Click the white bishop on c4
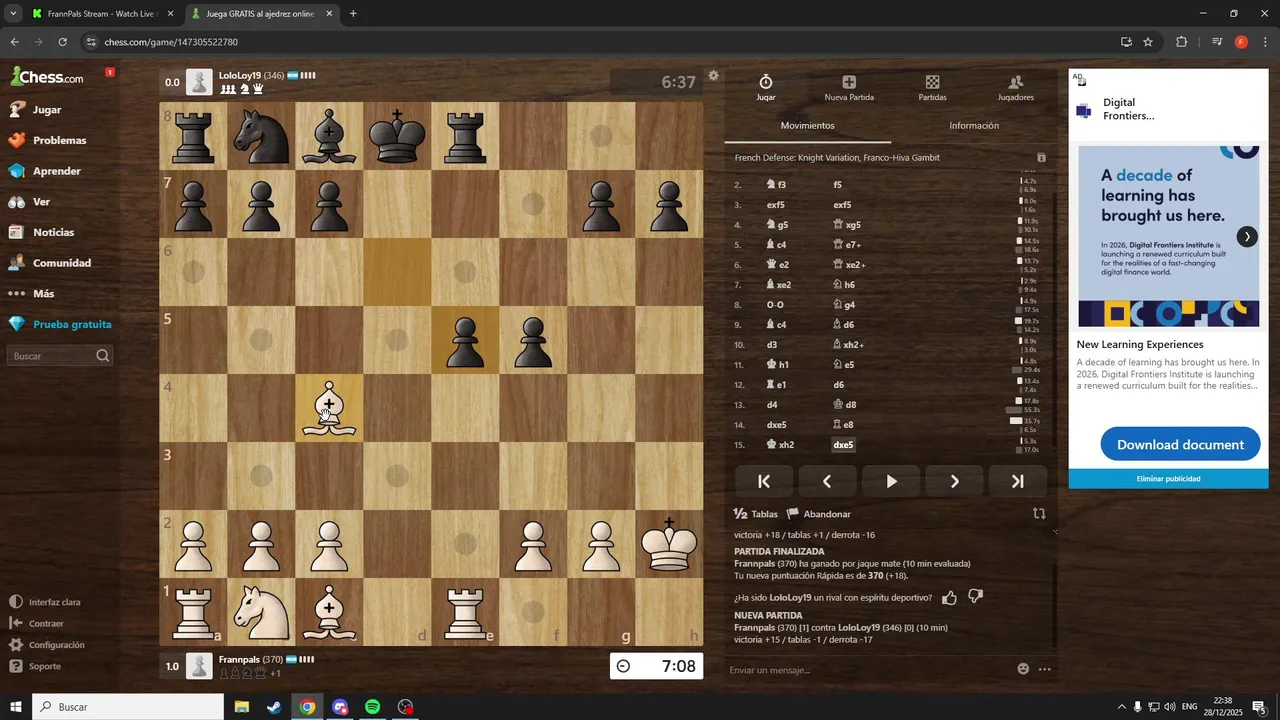The height and width of the screenshot is (720, 1280). [x=329, y=408]
